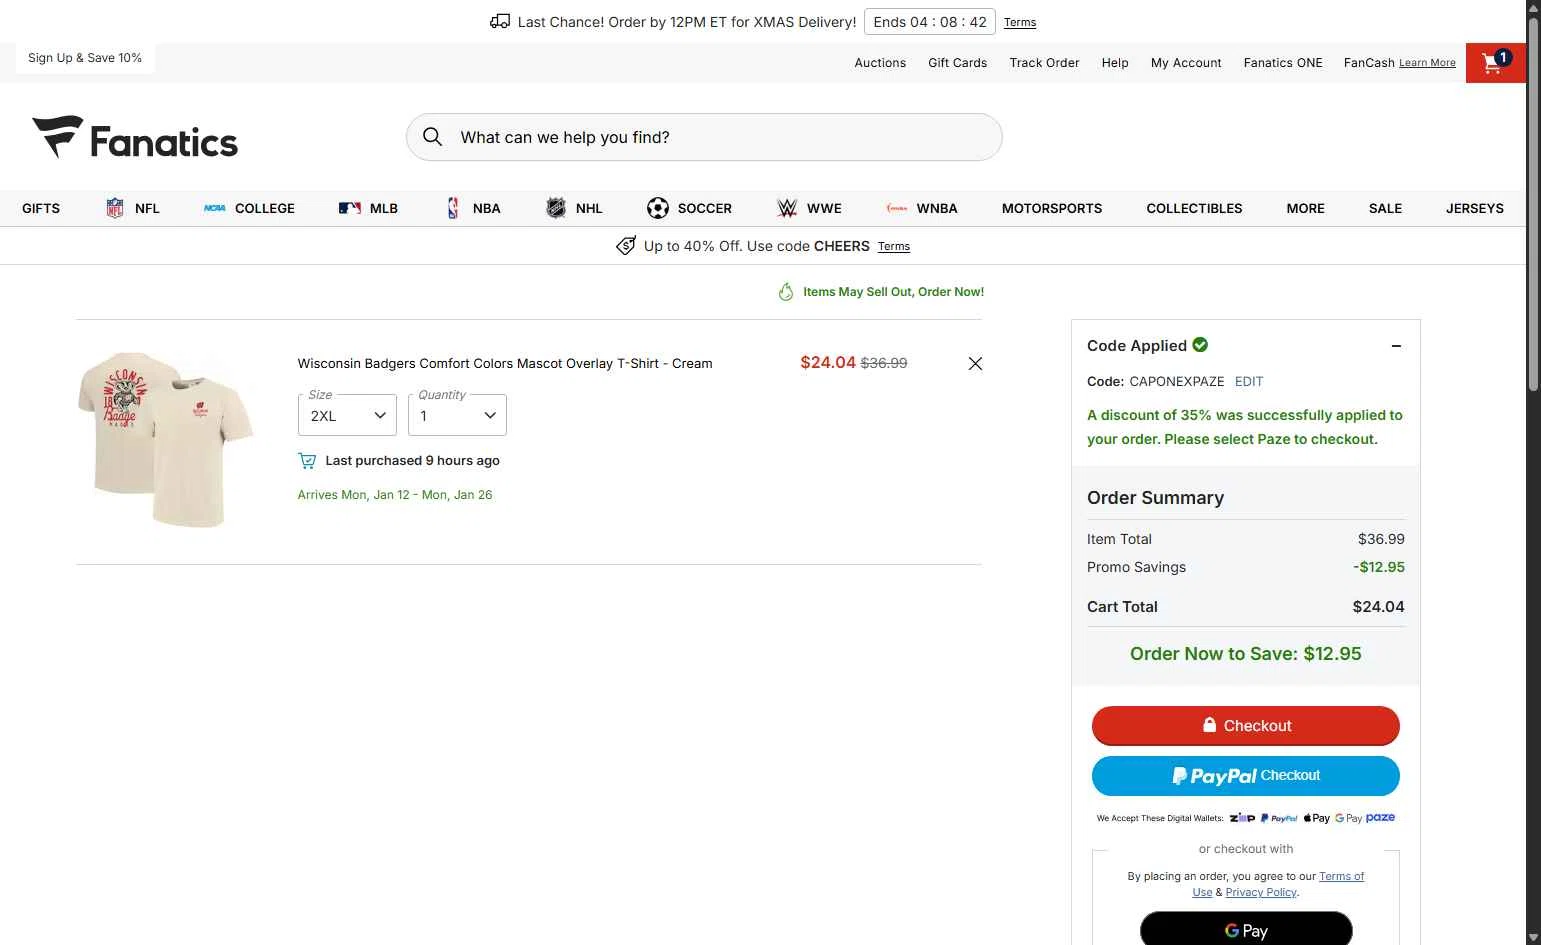Click the green Code Applied checkmark
This screenshot has height=945, width=1541.
[1200, 345]
